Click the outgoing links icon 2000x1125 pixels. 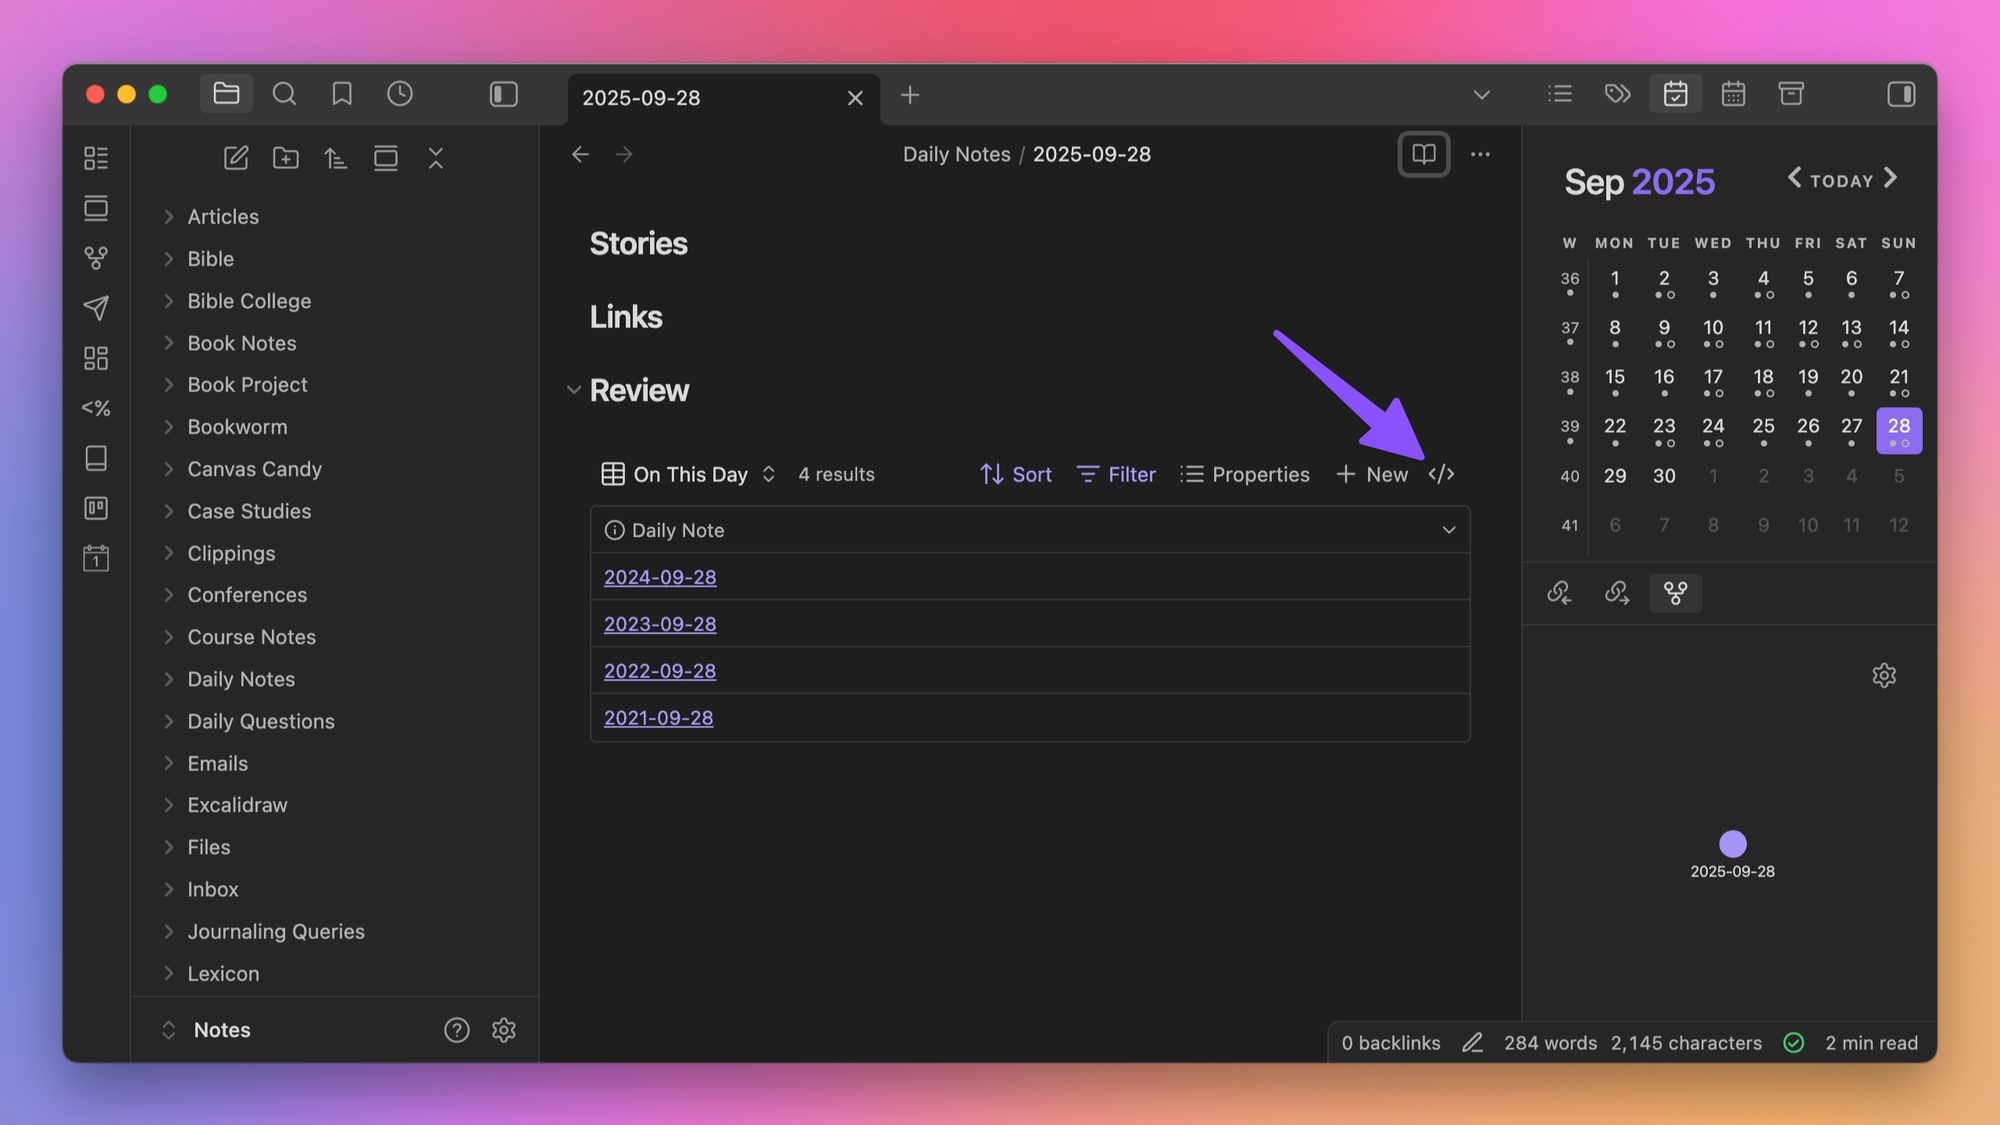pos(1617,593)
